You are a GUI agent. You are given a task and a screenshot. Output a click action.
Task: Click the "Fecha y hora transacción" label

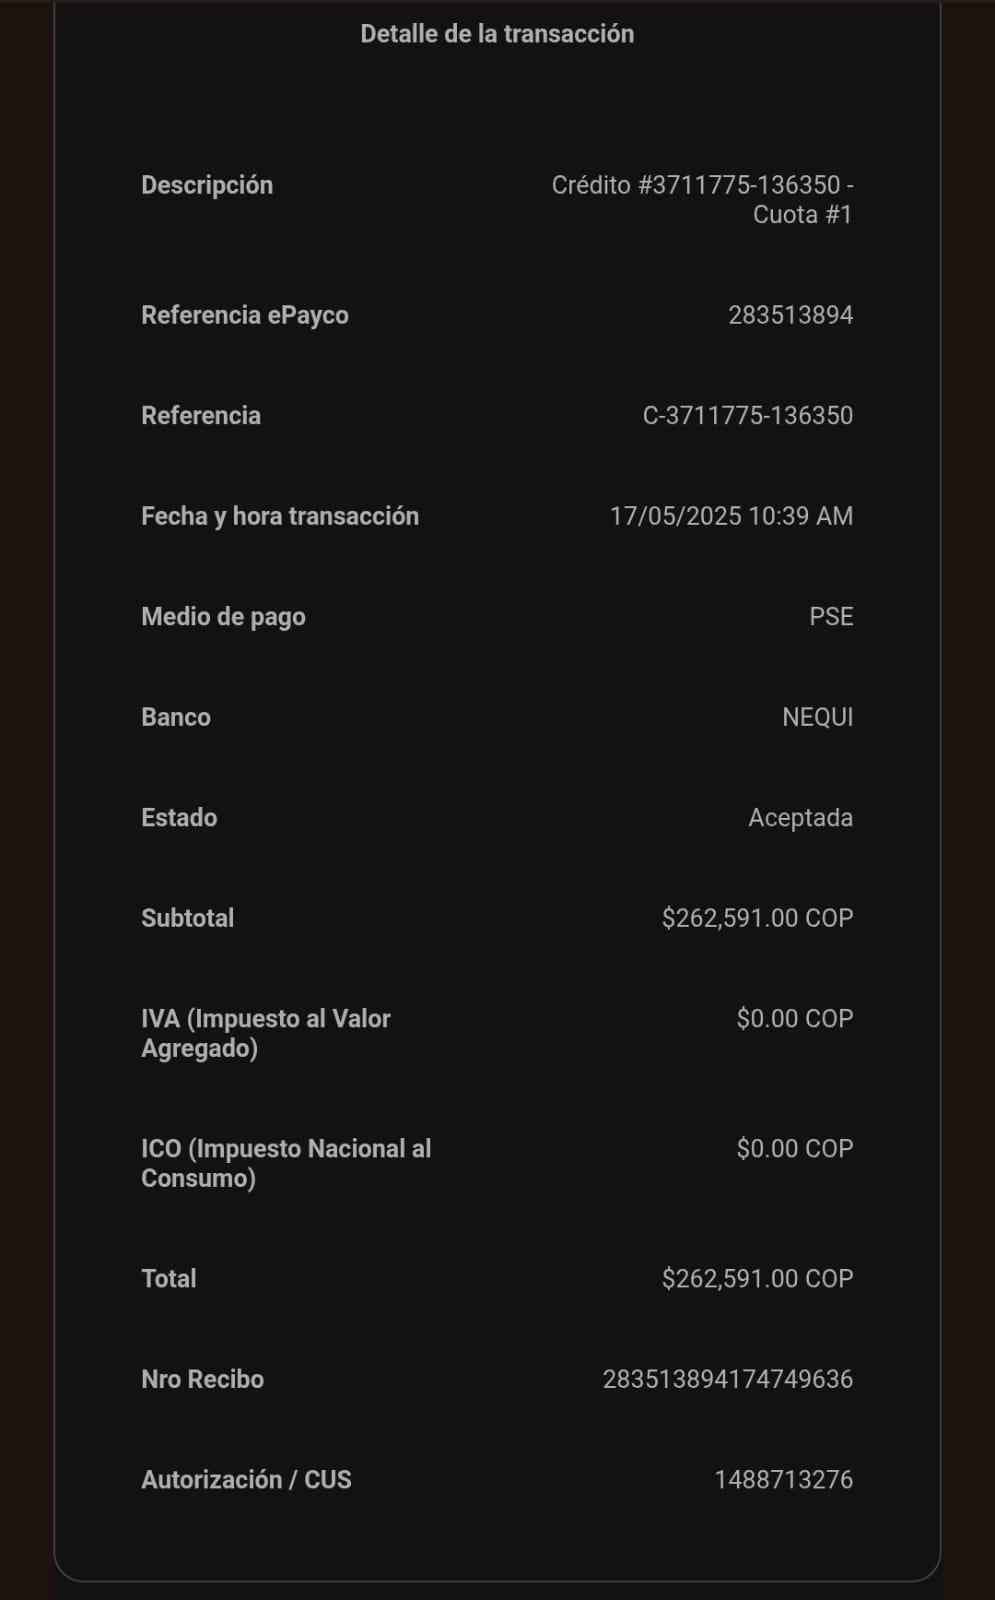pos(280,516)
